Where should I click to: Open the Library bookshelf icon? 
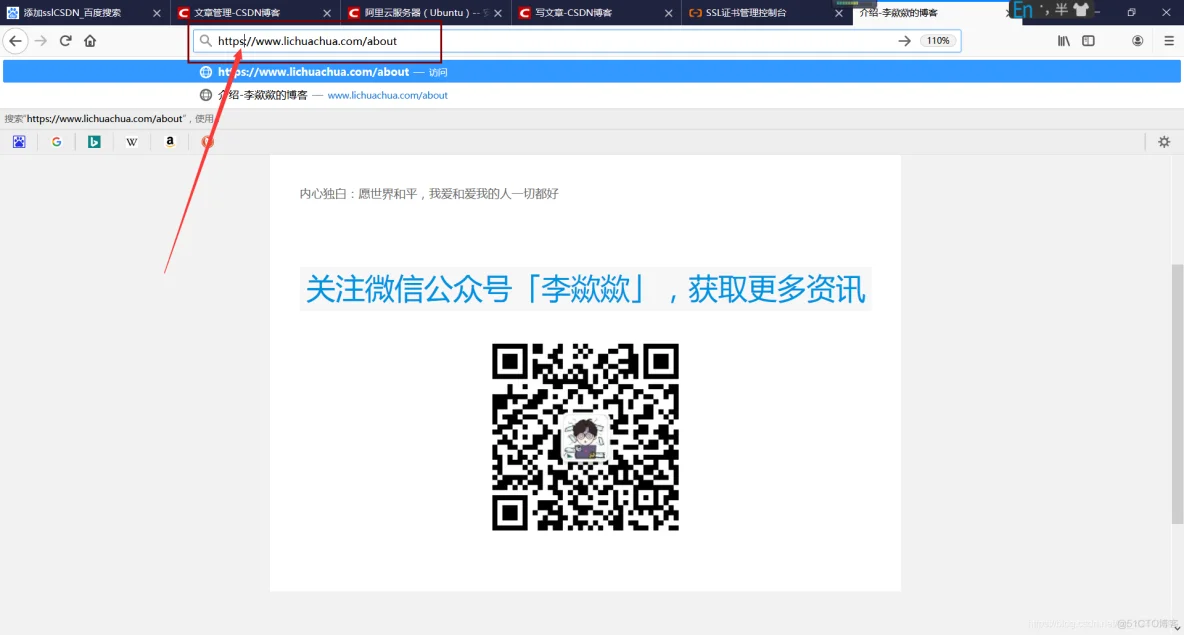point(1063,41)
